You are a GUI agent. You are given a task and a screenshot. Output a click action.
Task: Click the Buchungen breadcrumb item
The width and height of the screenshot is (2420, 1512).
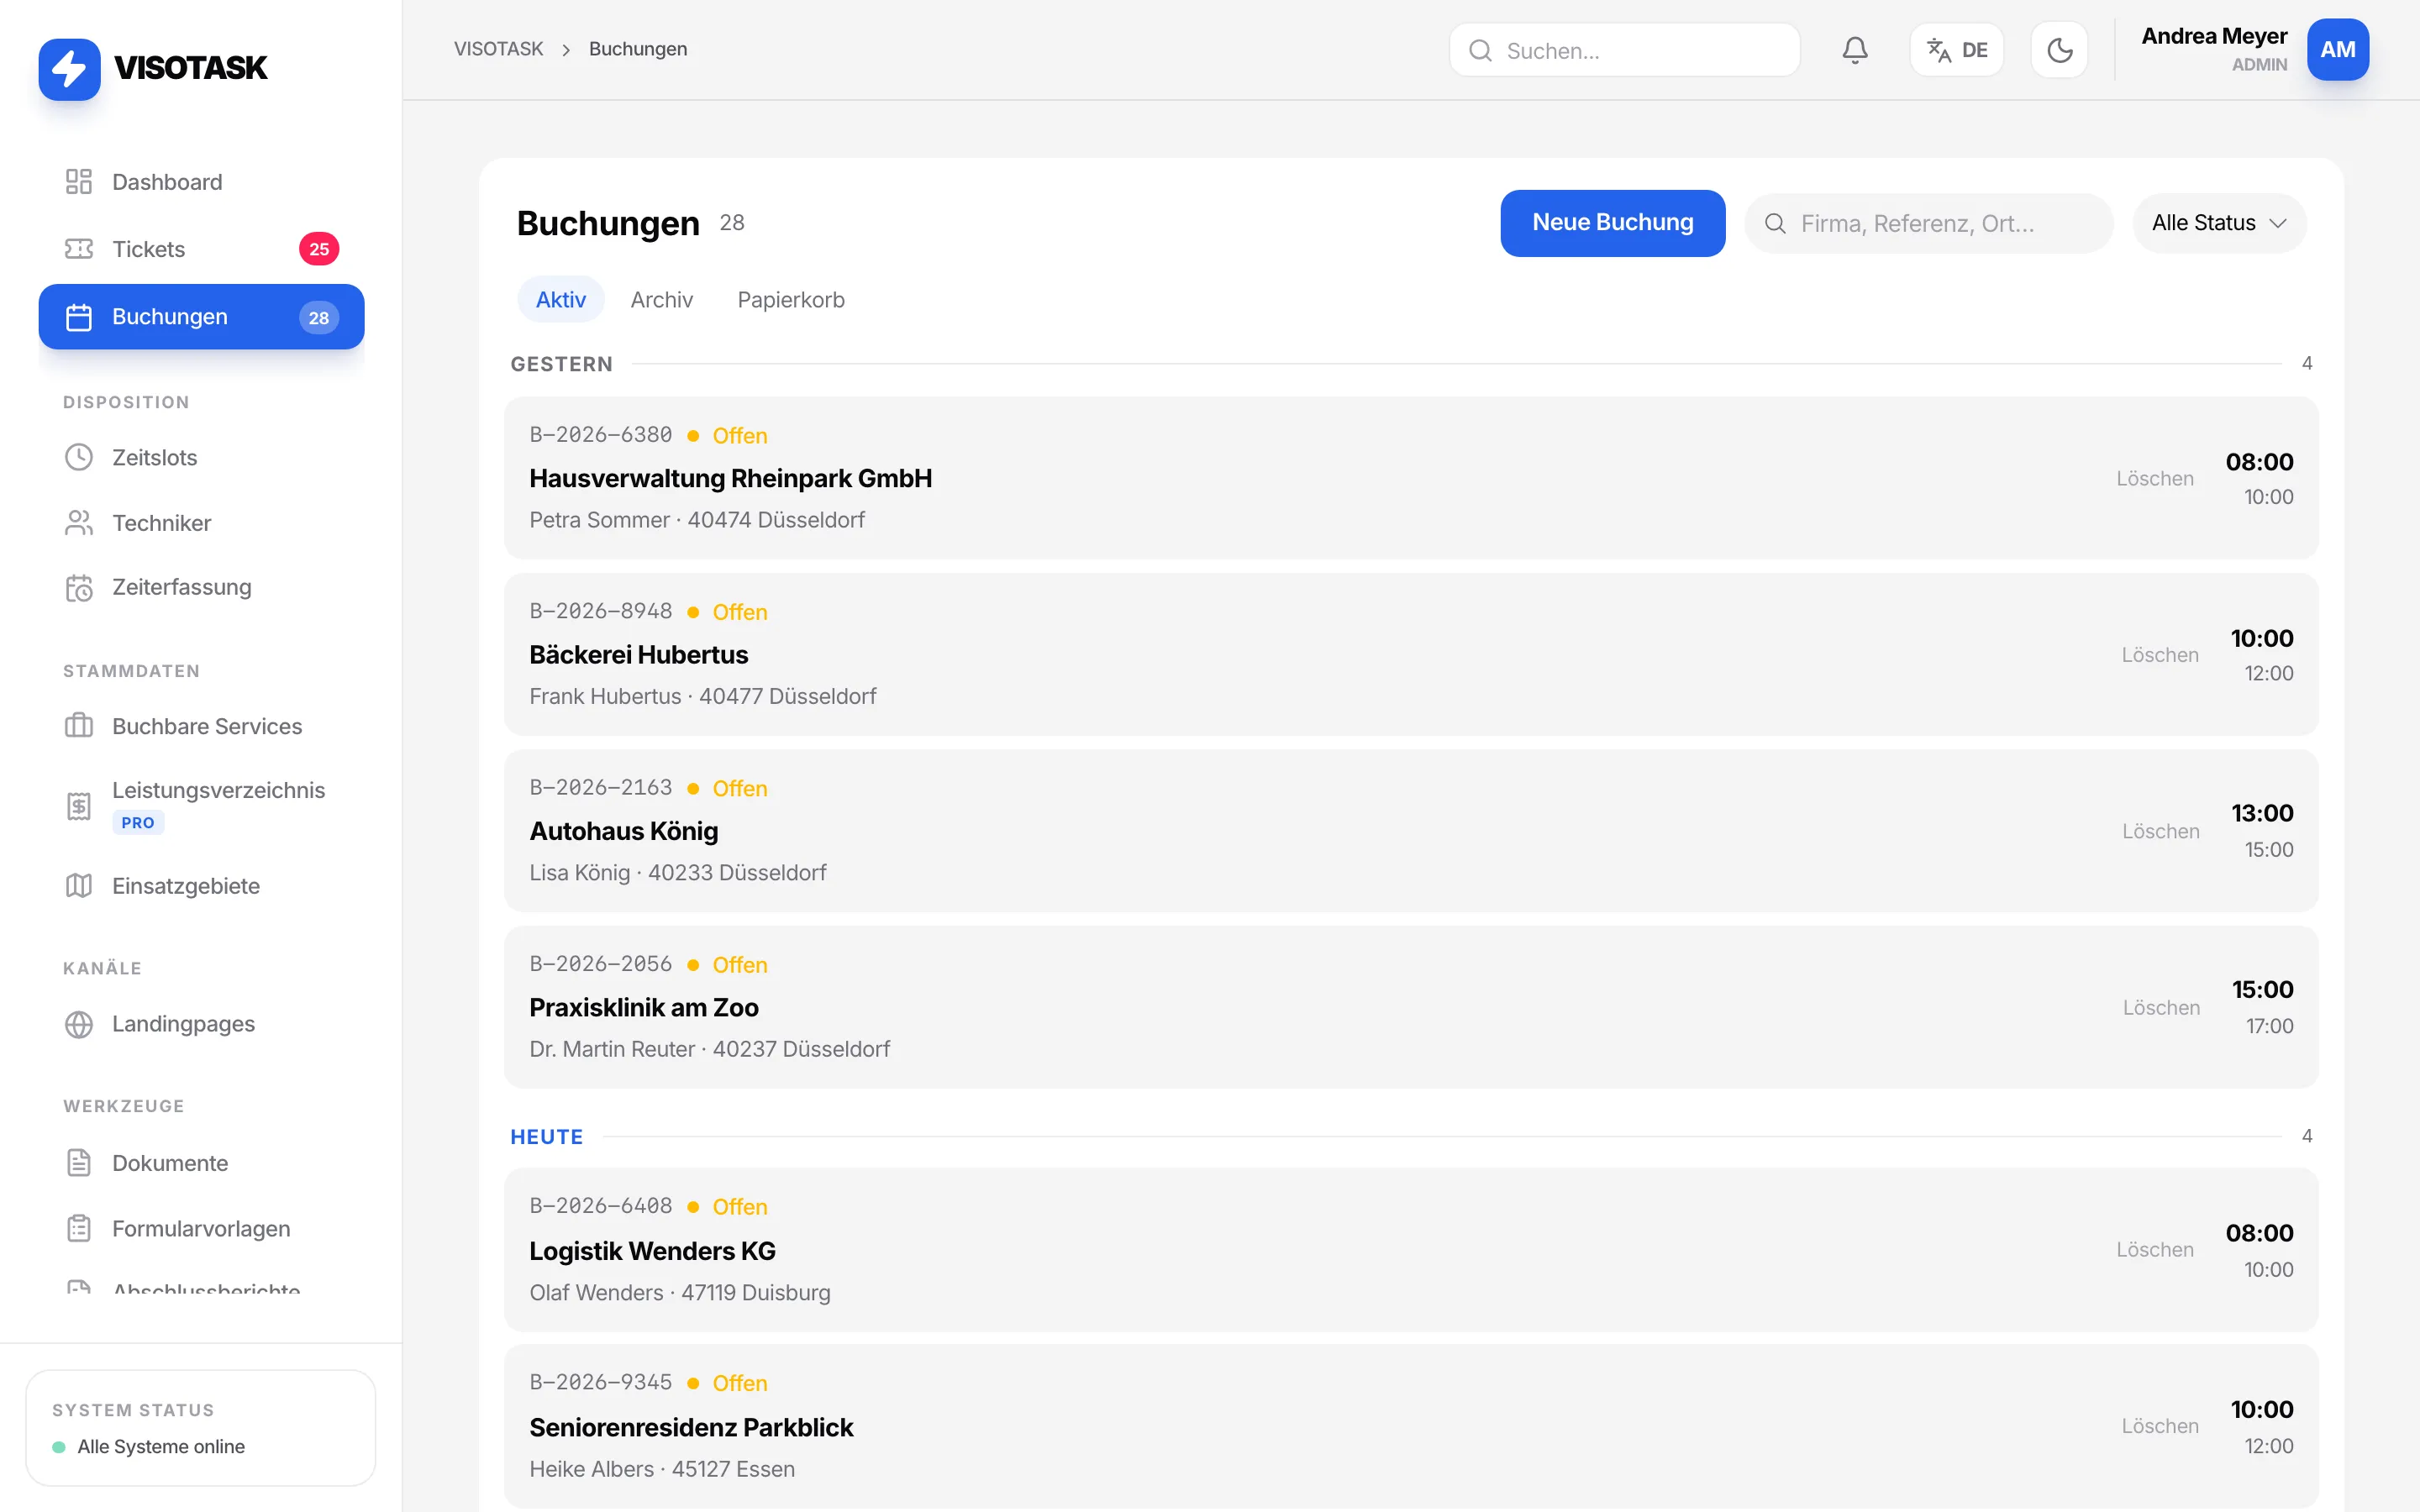click(x=638, y=49)
